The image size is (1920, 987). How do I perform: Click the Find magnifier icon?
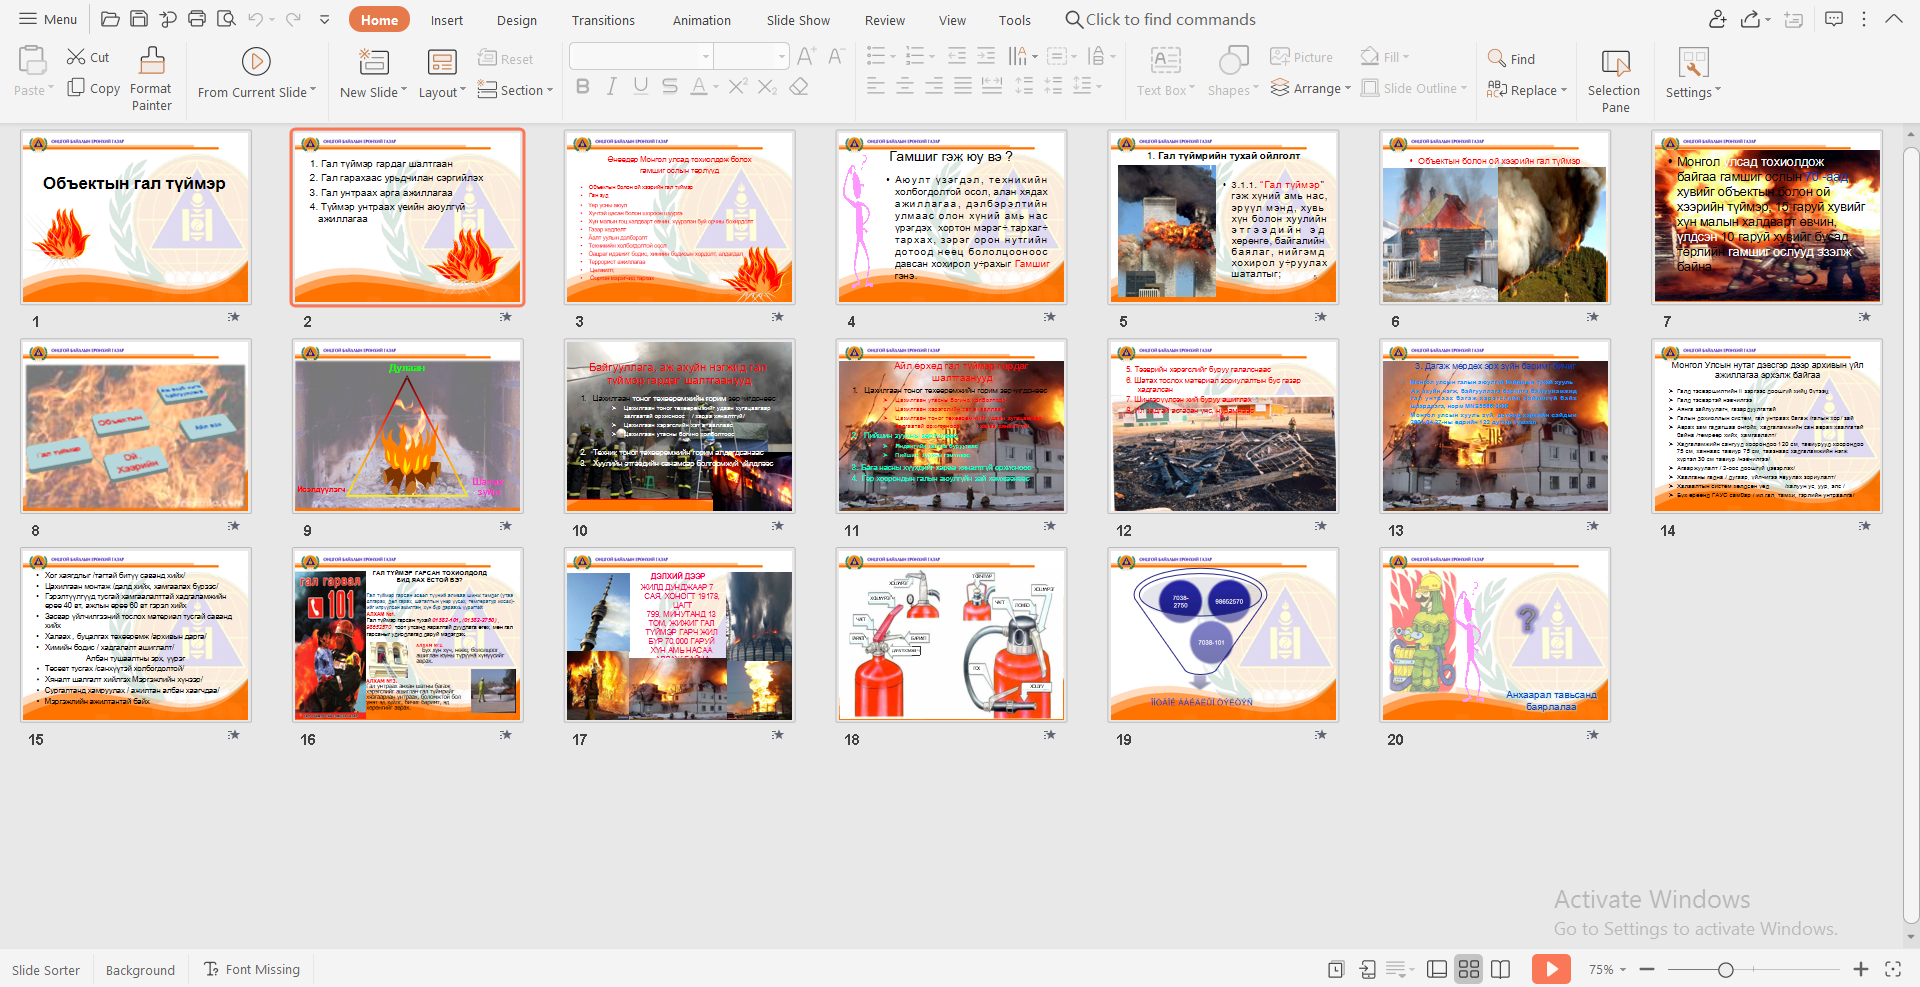(x=1496, y=59)
